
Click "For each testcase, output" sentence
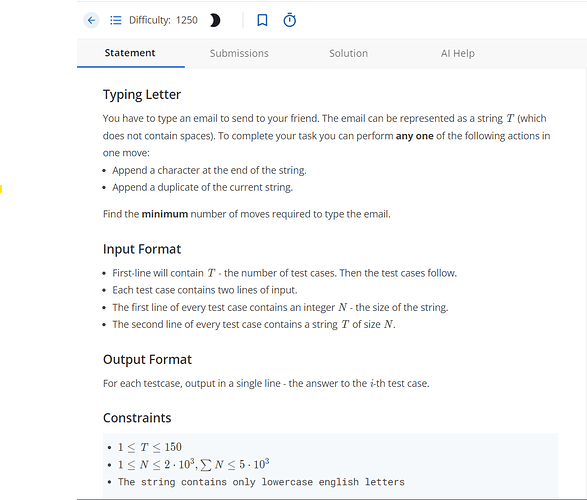click(x=266, y=384)
